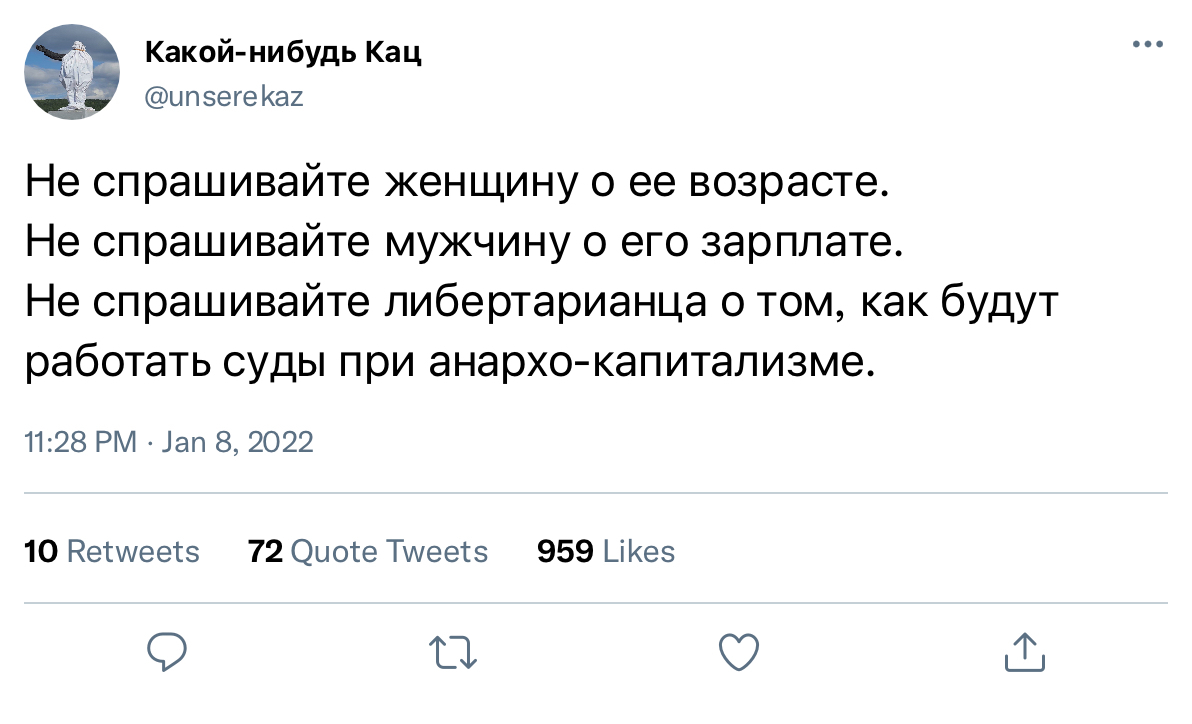This screenshot has height=724, width=1192.
Task: Go to the Какой-нибудь Кац profile name
Action: (x=283, y=53)
